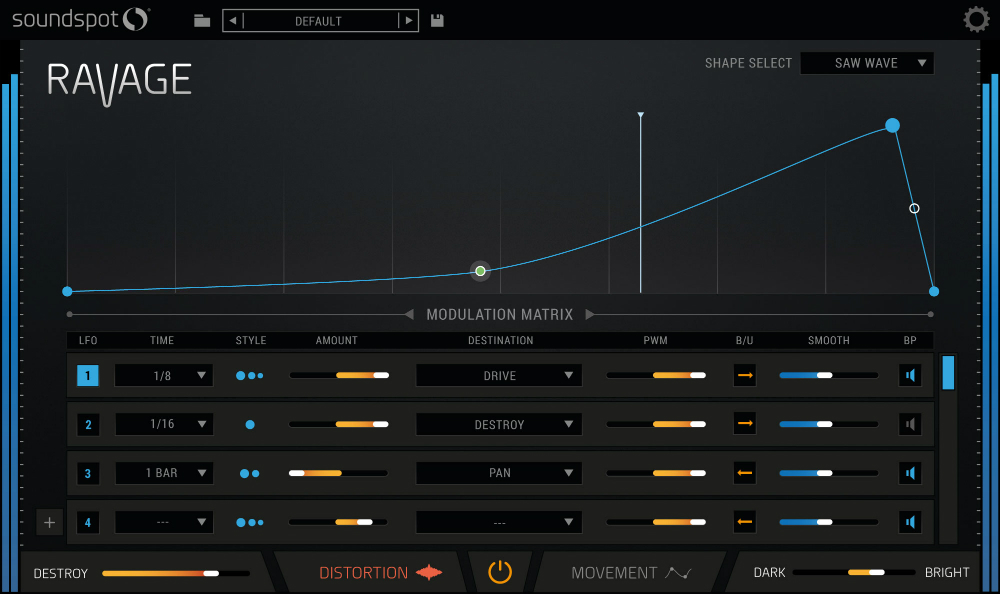Adjust LFO 2 smooth slider

pos(828,424)
